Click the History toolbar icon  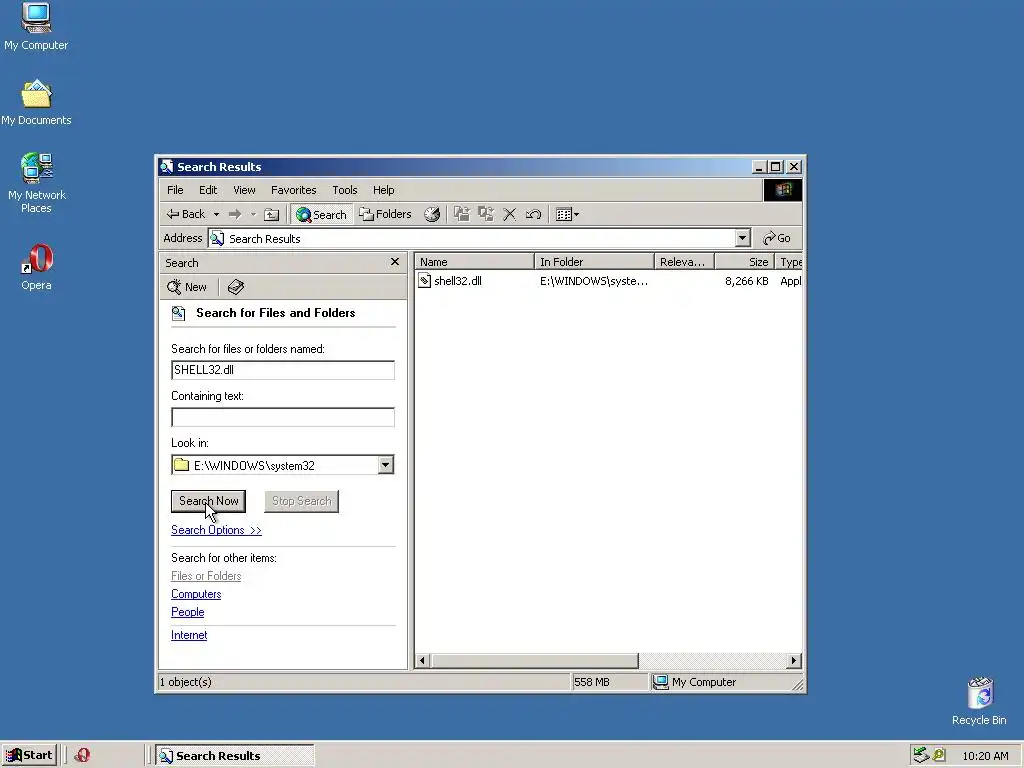coord(432,214)
